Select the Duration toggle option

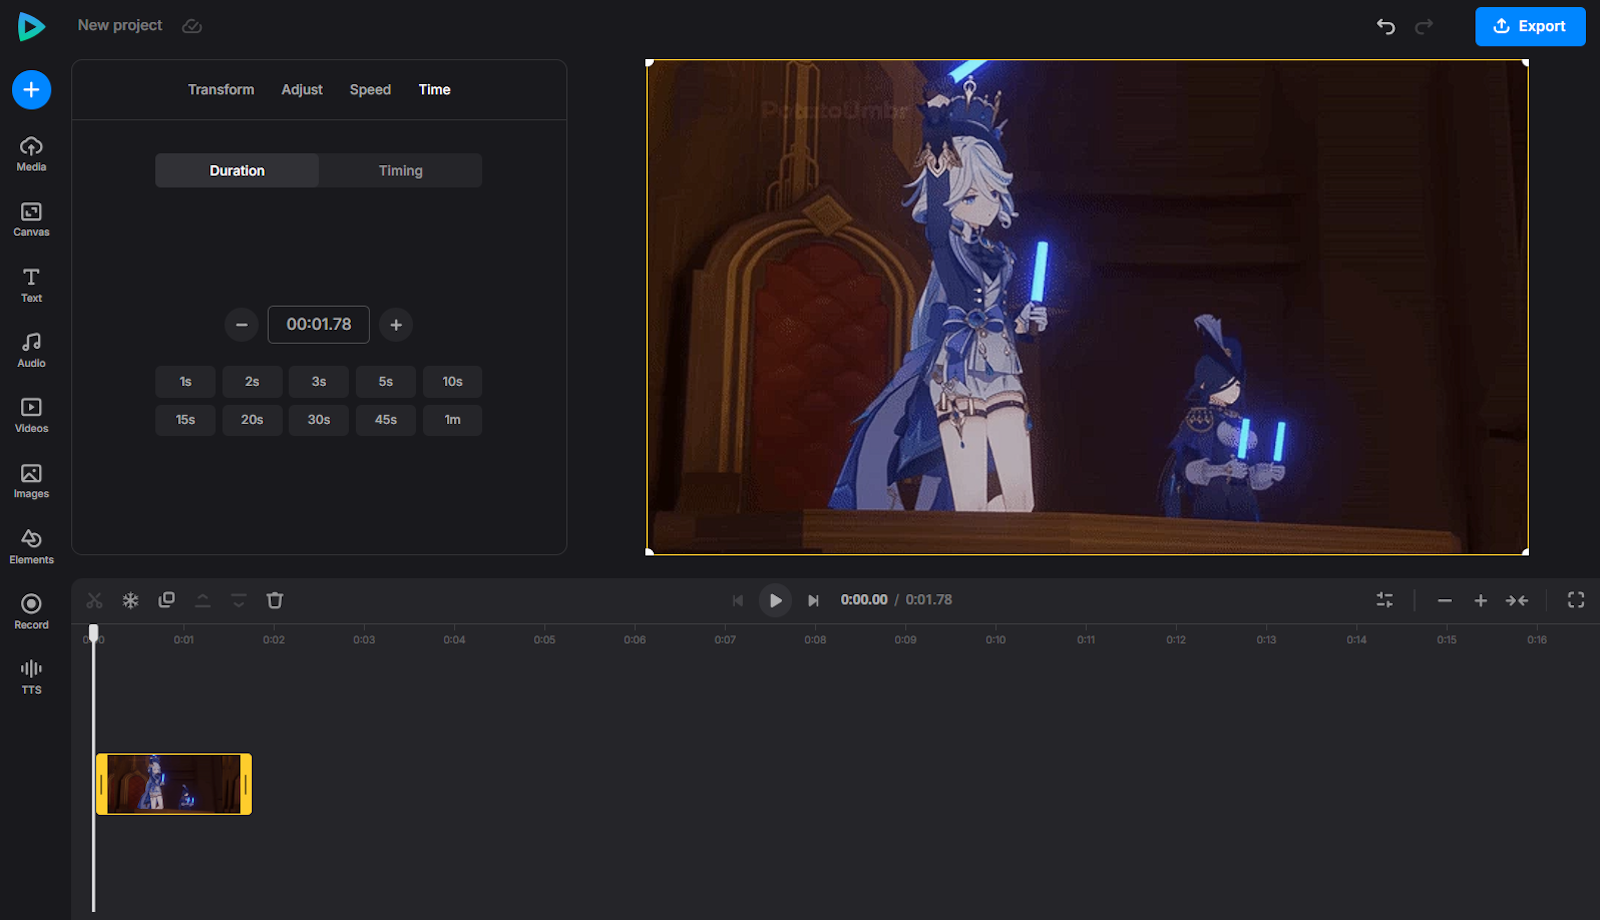(237, 171)
